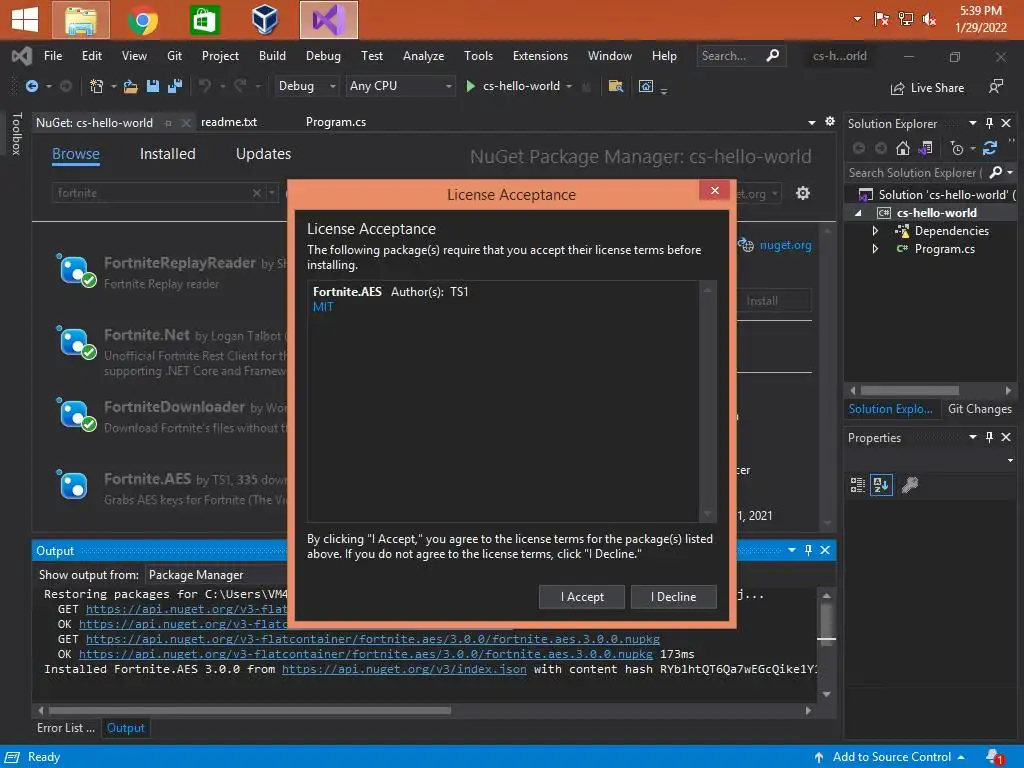Open the Extensions menu
The width and height of the screenshot is (1024, 768).
click(x=540, y=56)
